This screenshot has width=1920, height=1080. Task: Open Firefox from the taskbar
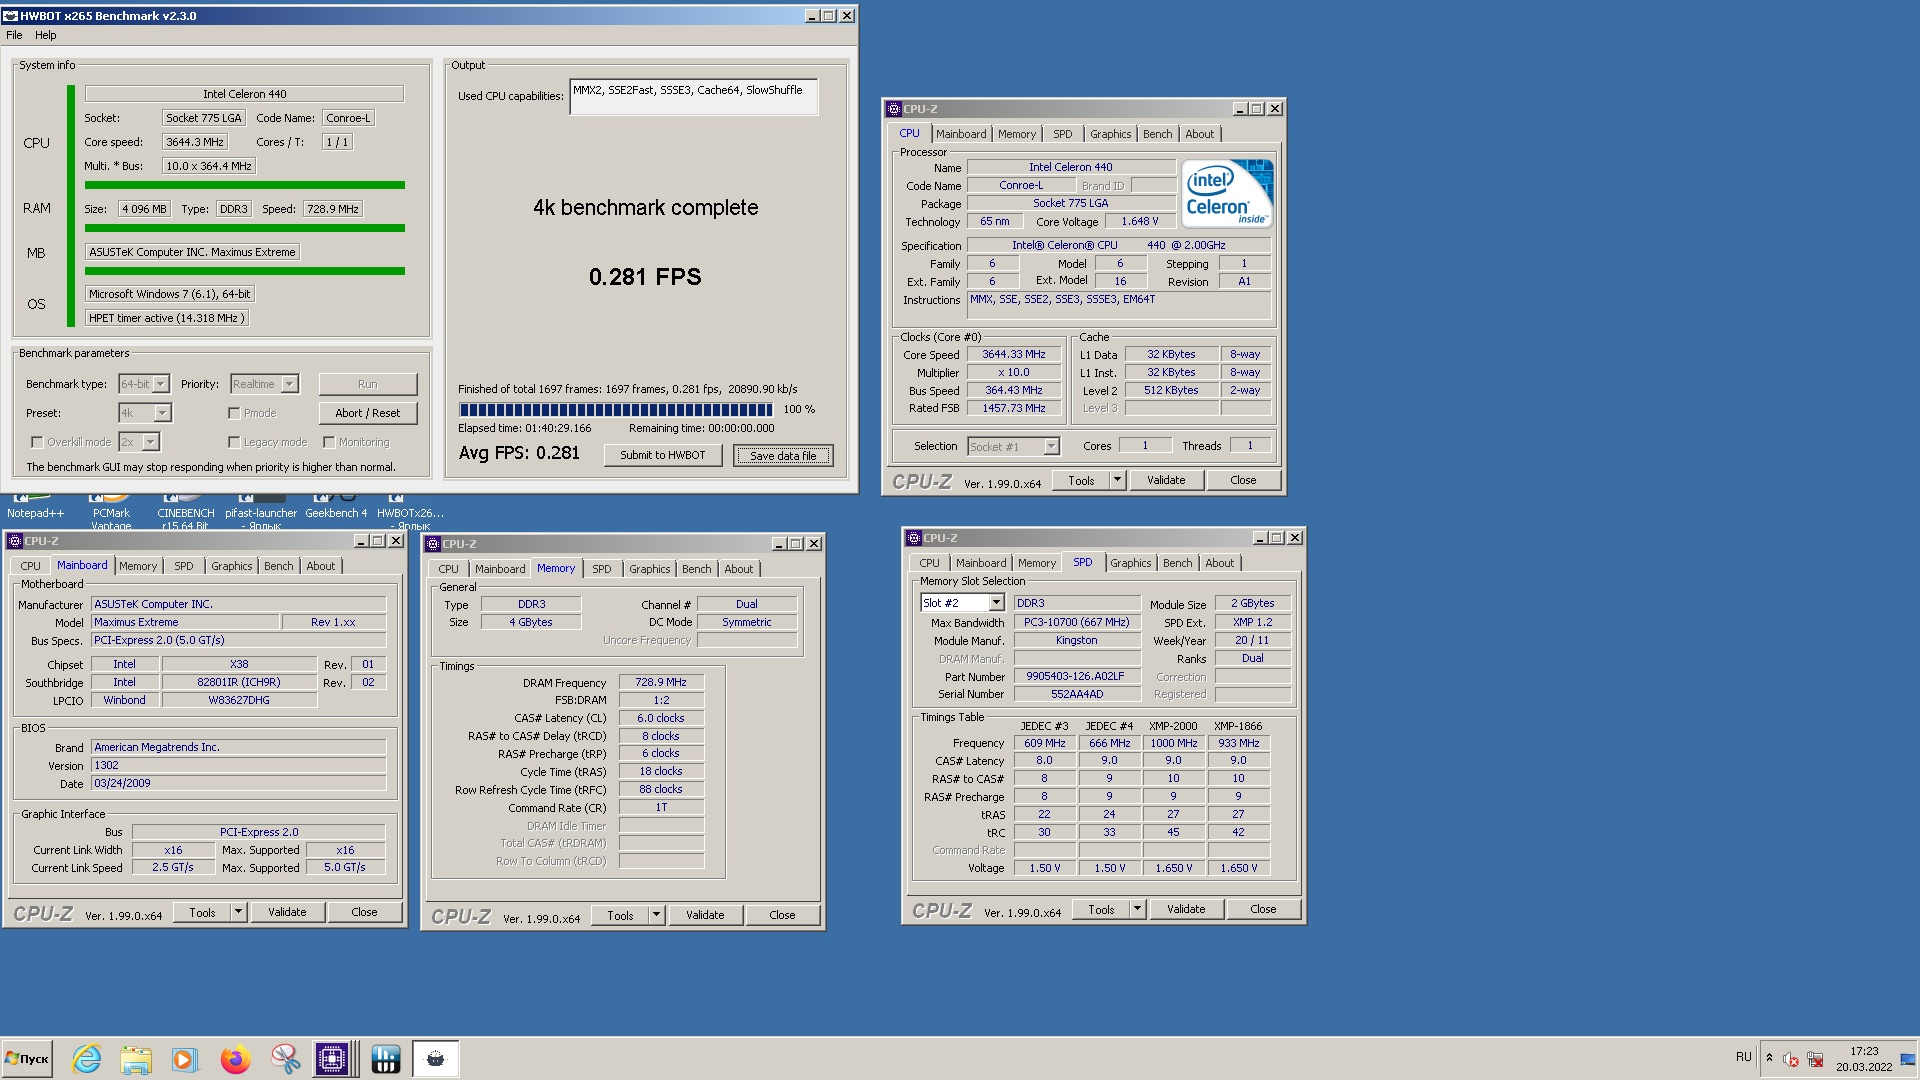(x=236, y=1059)
